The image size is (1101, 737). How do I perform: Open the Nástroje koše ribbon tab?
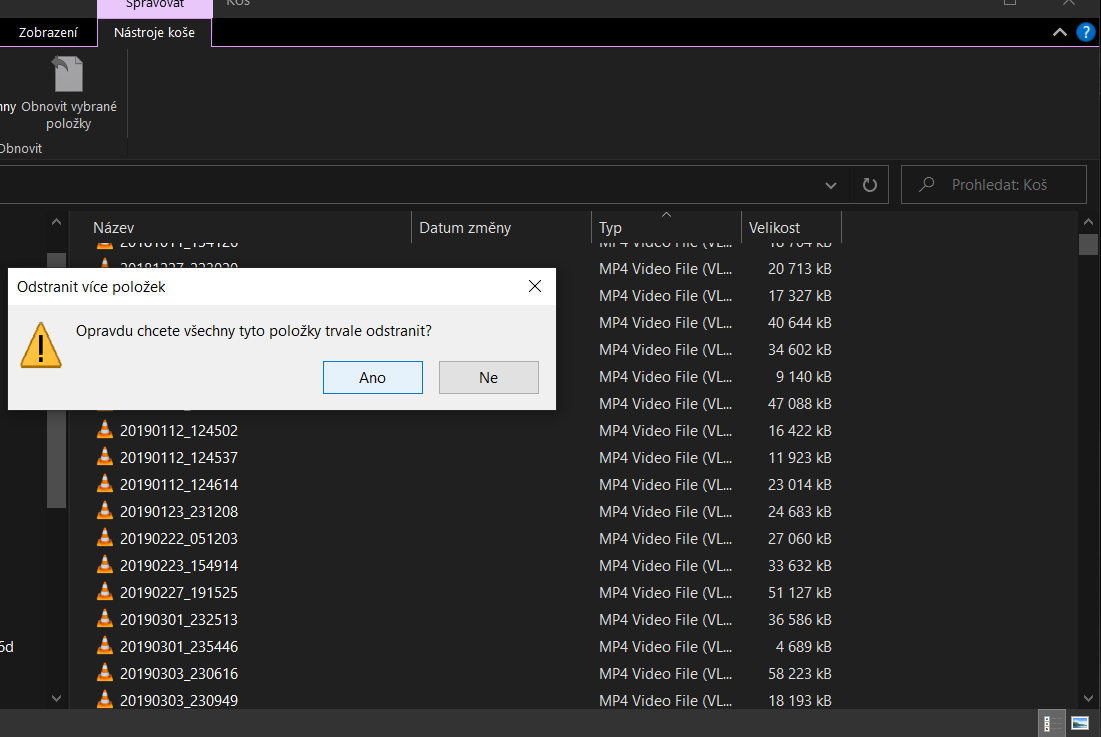[154, 32]
